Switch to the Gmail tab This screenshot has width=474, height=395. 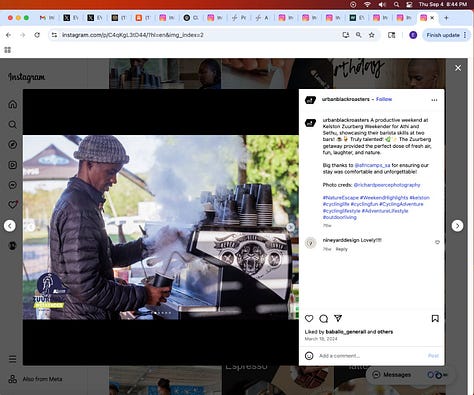47,18
